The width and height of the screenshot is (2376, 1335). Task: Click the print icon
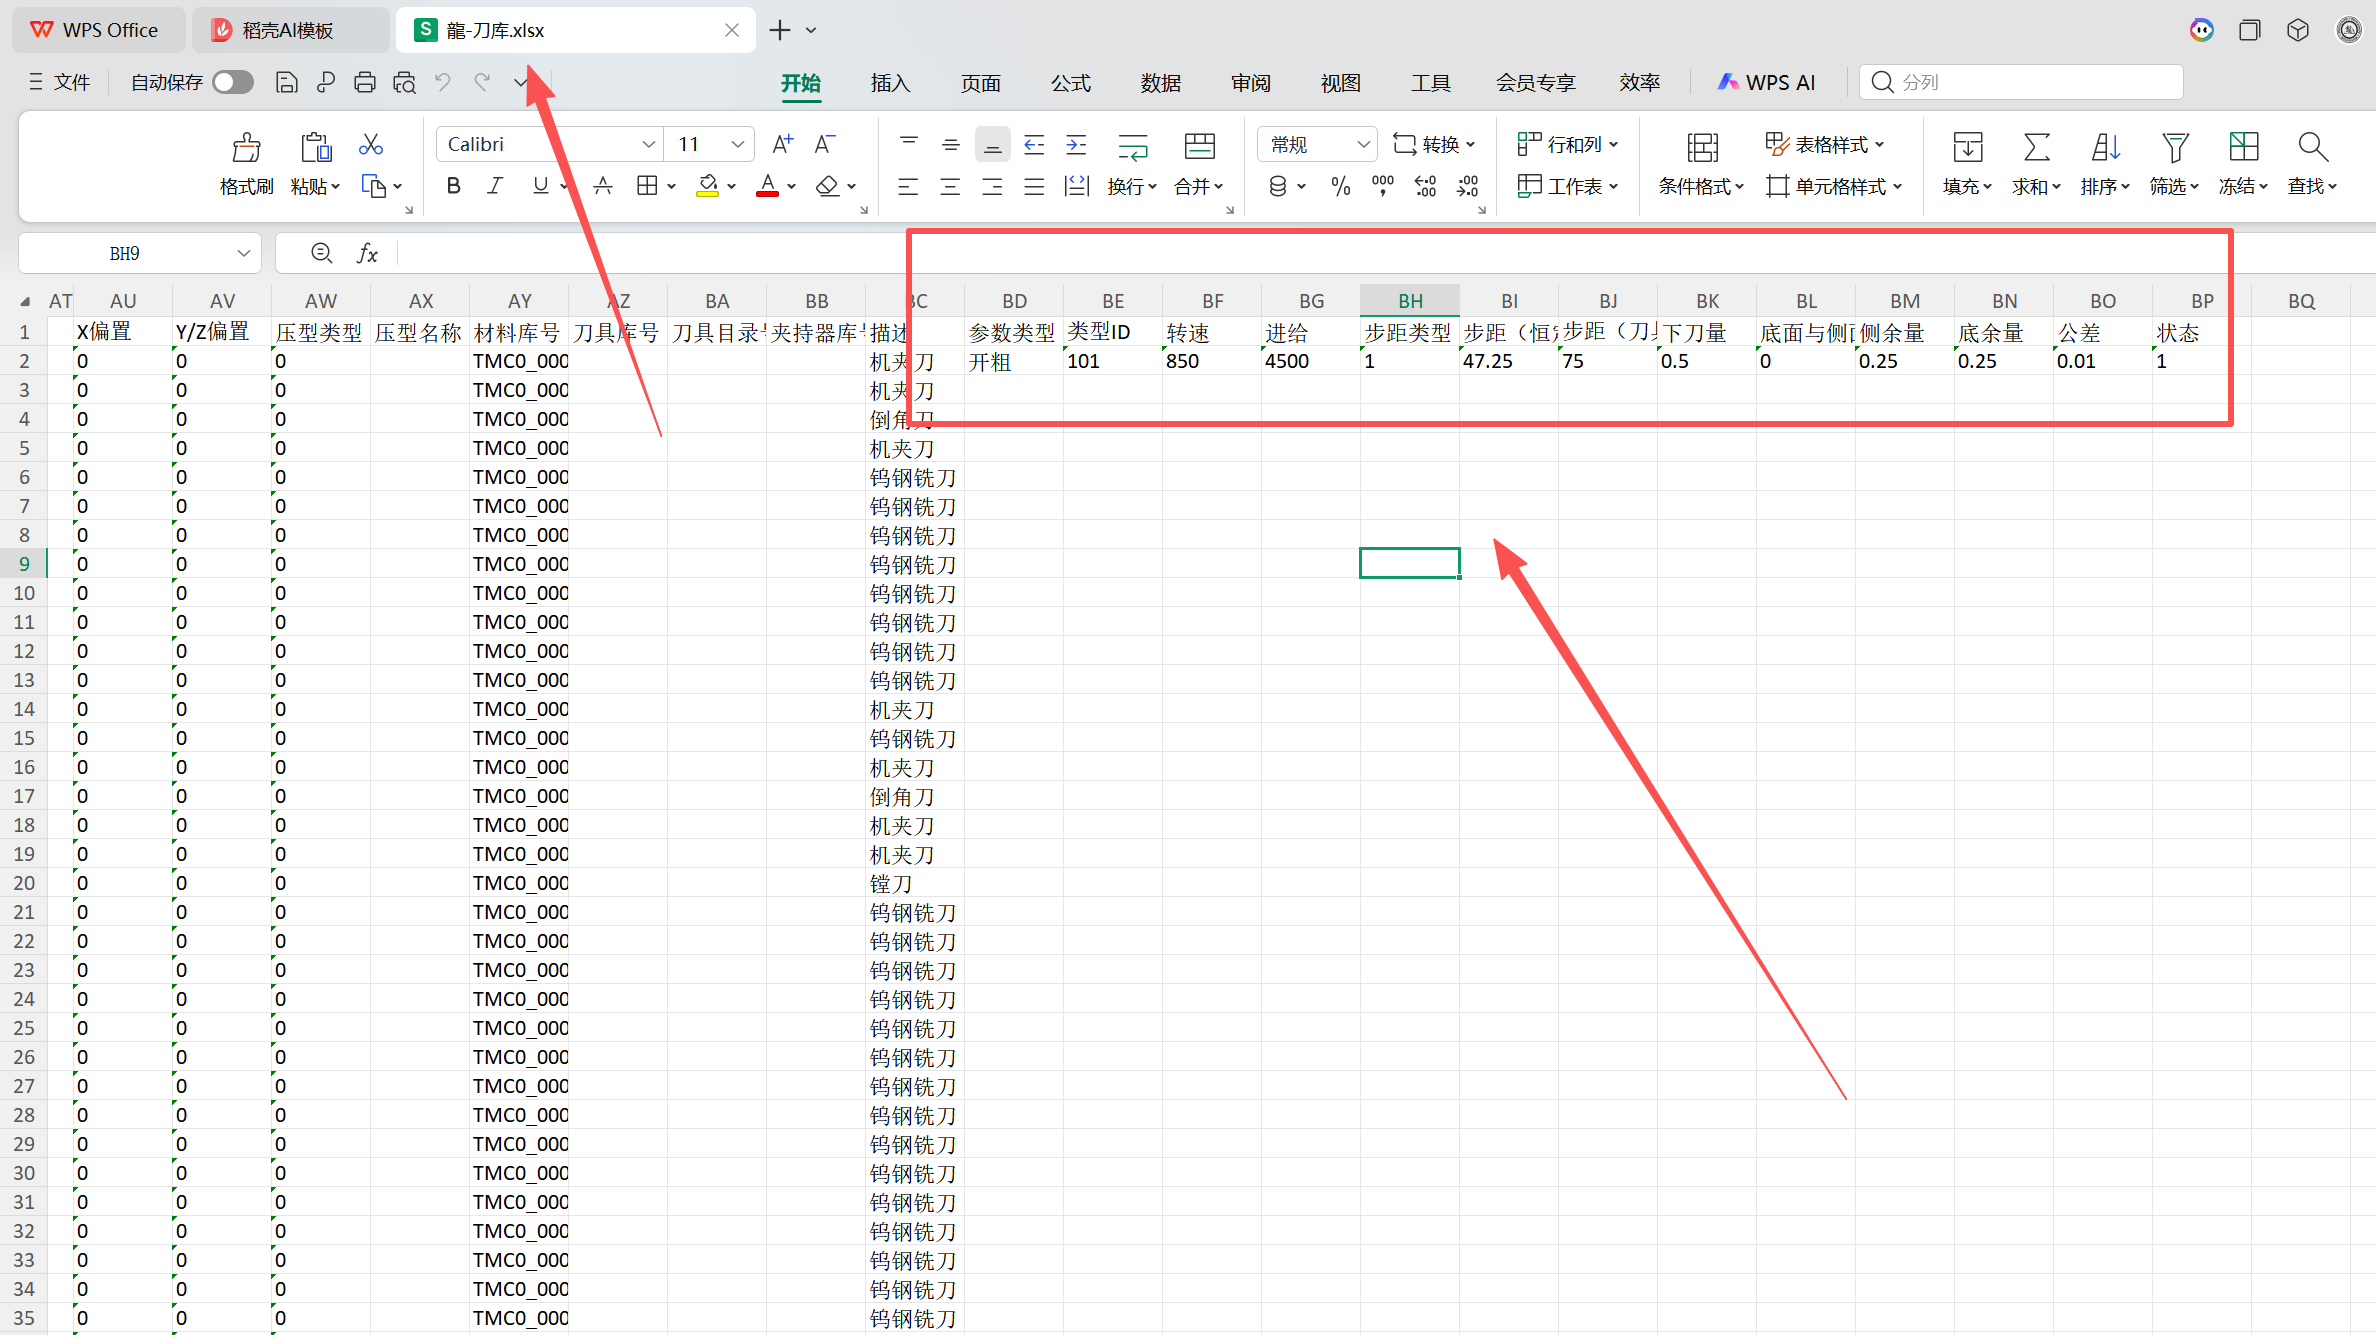(x=365, y=82)
